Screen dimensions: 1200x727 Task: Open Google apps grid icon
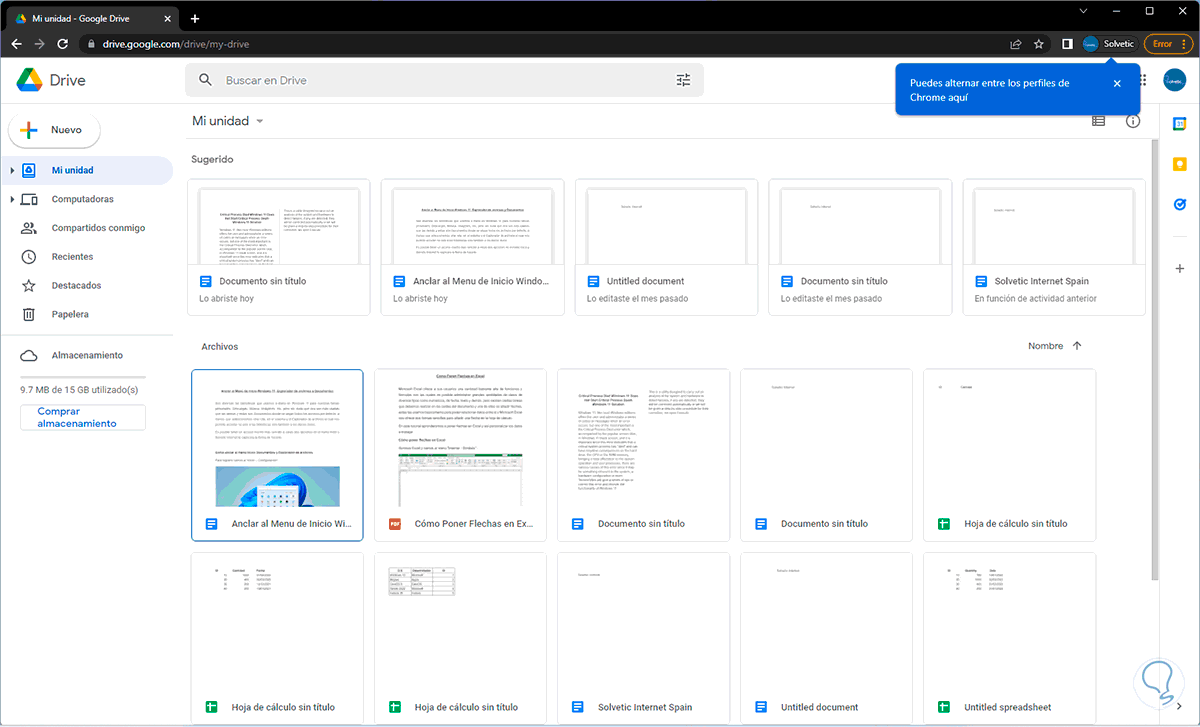click(1141, 80)
